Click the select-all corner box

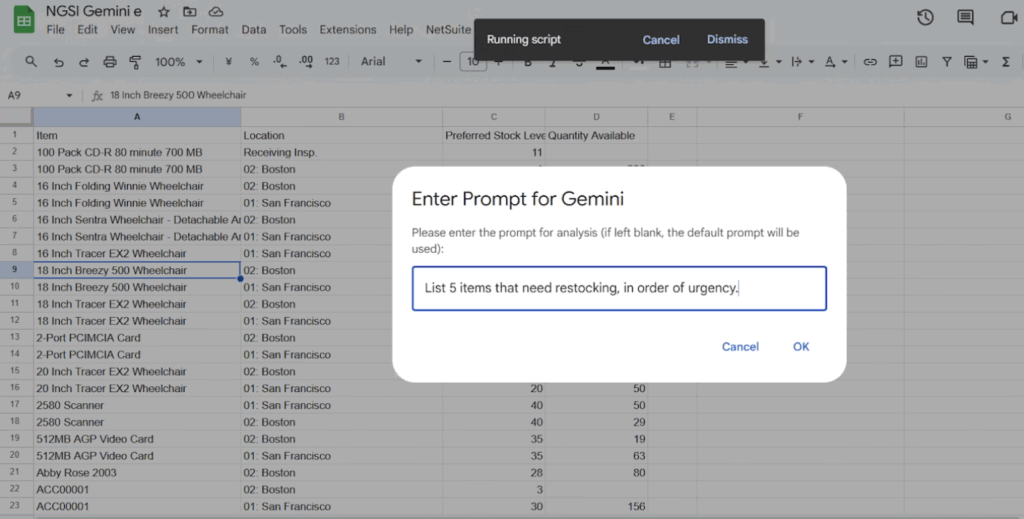tap(16, 117)
